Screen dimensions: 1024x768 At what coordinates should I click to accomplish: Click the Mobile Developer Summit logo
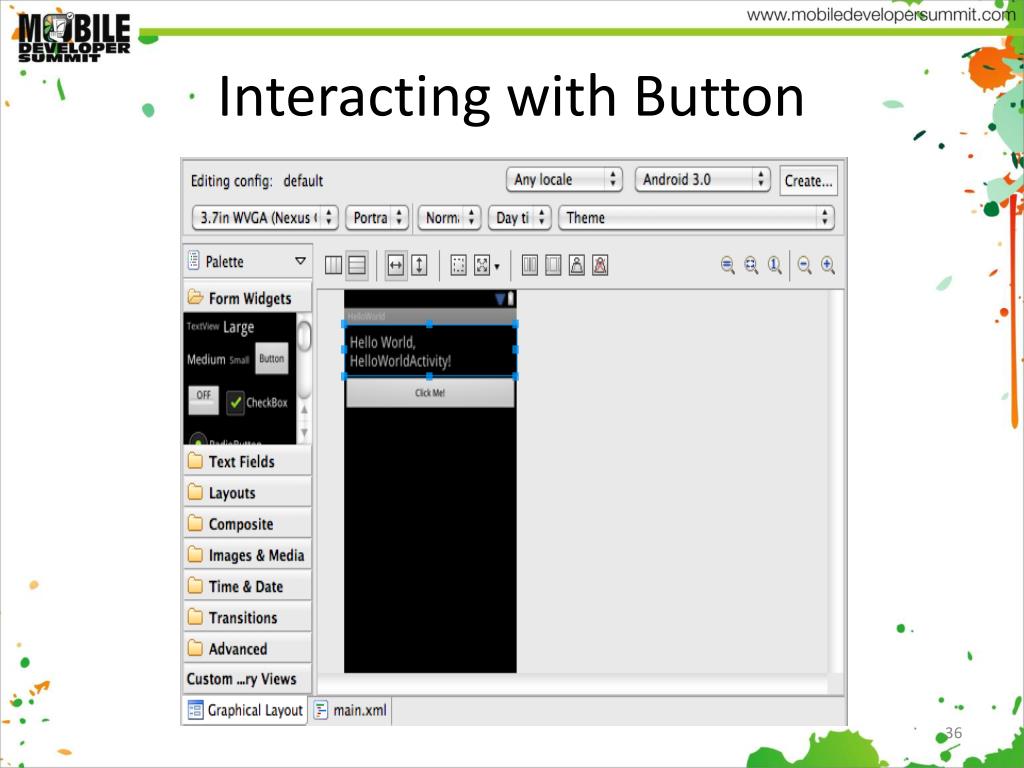pyautogui.click(x=74, y=37)
